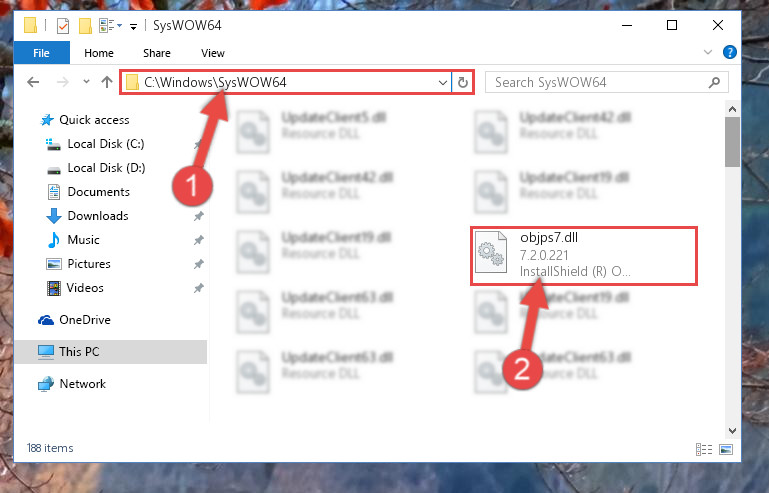
Task: Open the Help question mark icon
Action: 730,52
